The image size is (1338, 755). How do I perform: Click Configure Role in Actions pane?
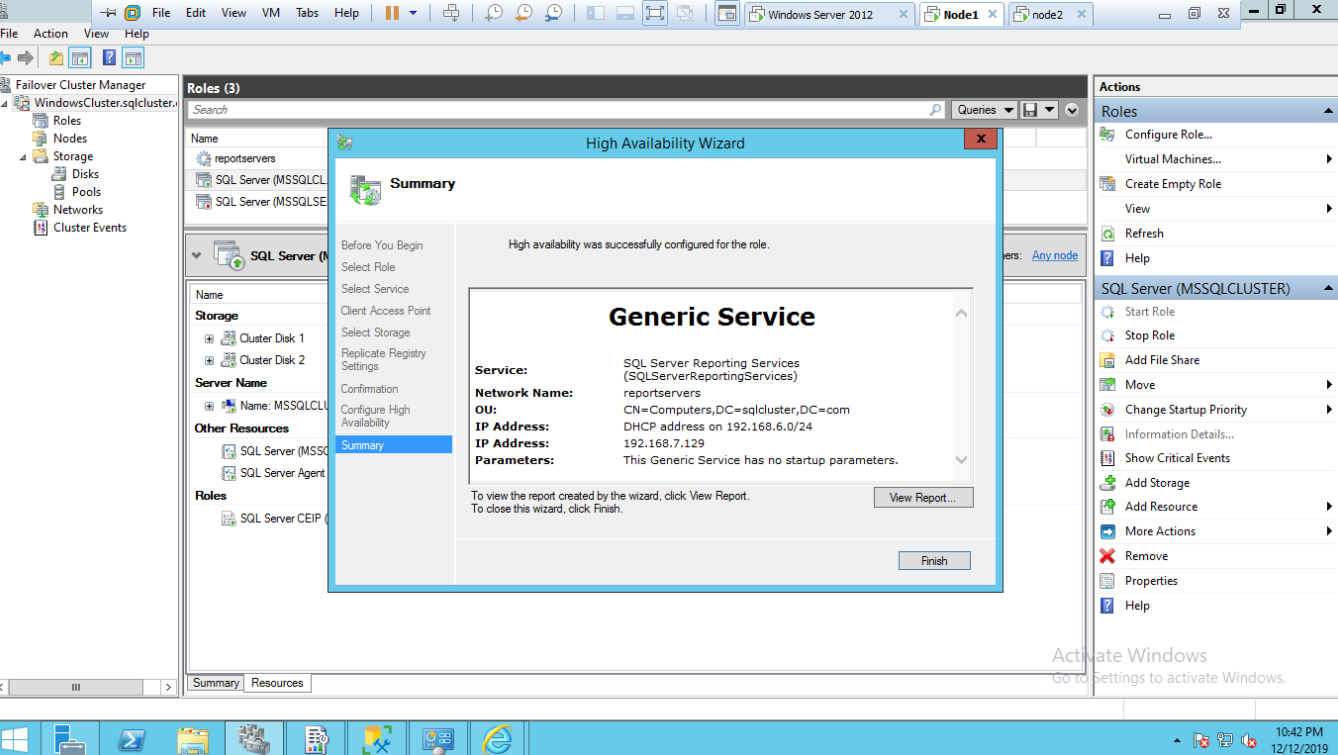(x=1168, y=135)
